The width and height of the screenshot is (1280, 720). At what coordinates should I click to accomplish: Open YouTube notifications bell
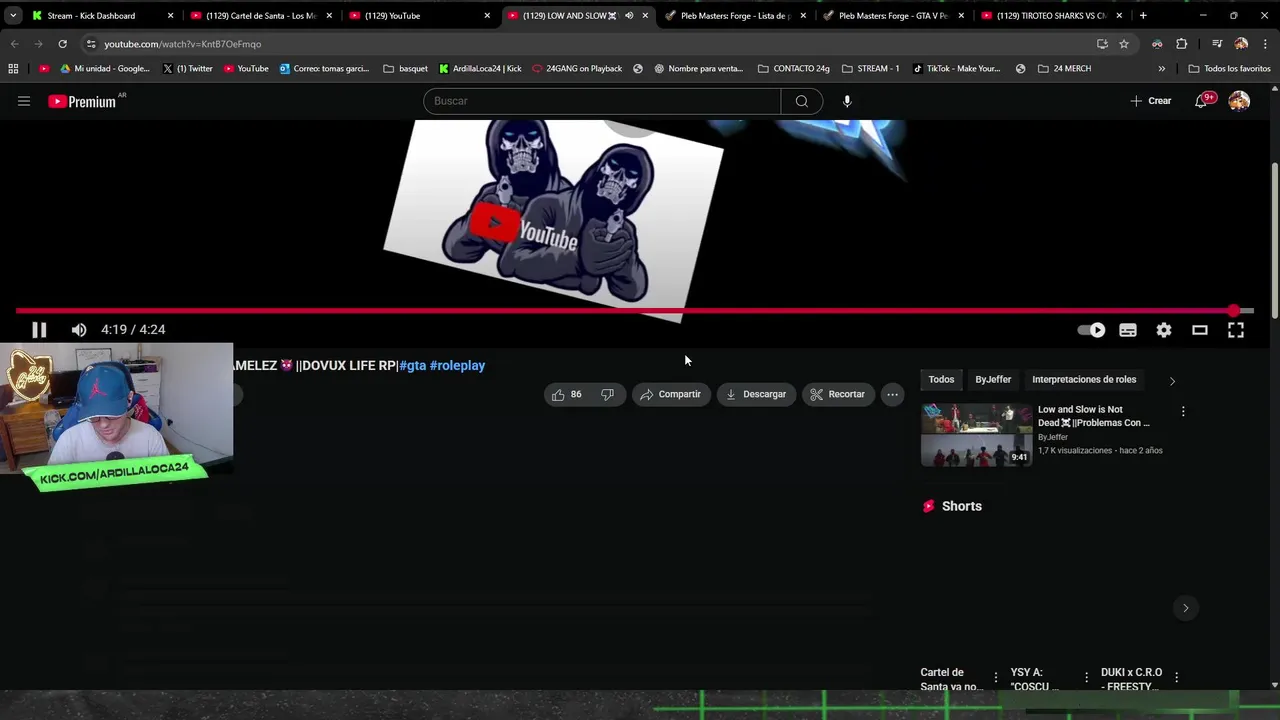click(1202, 101)
